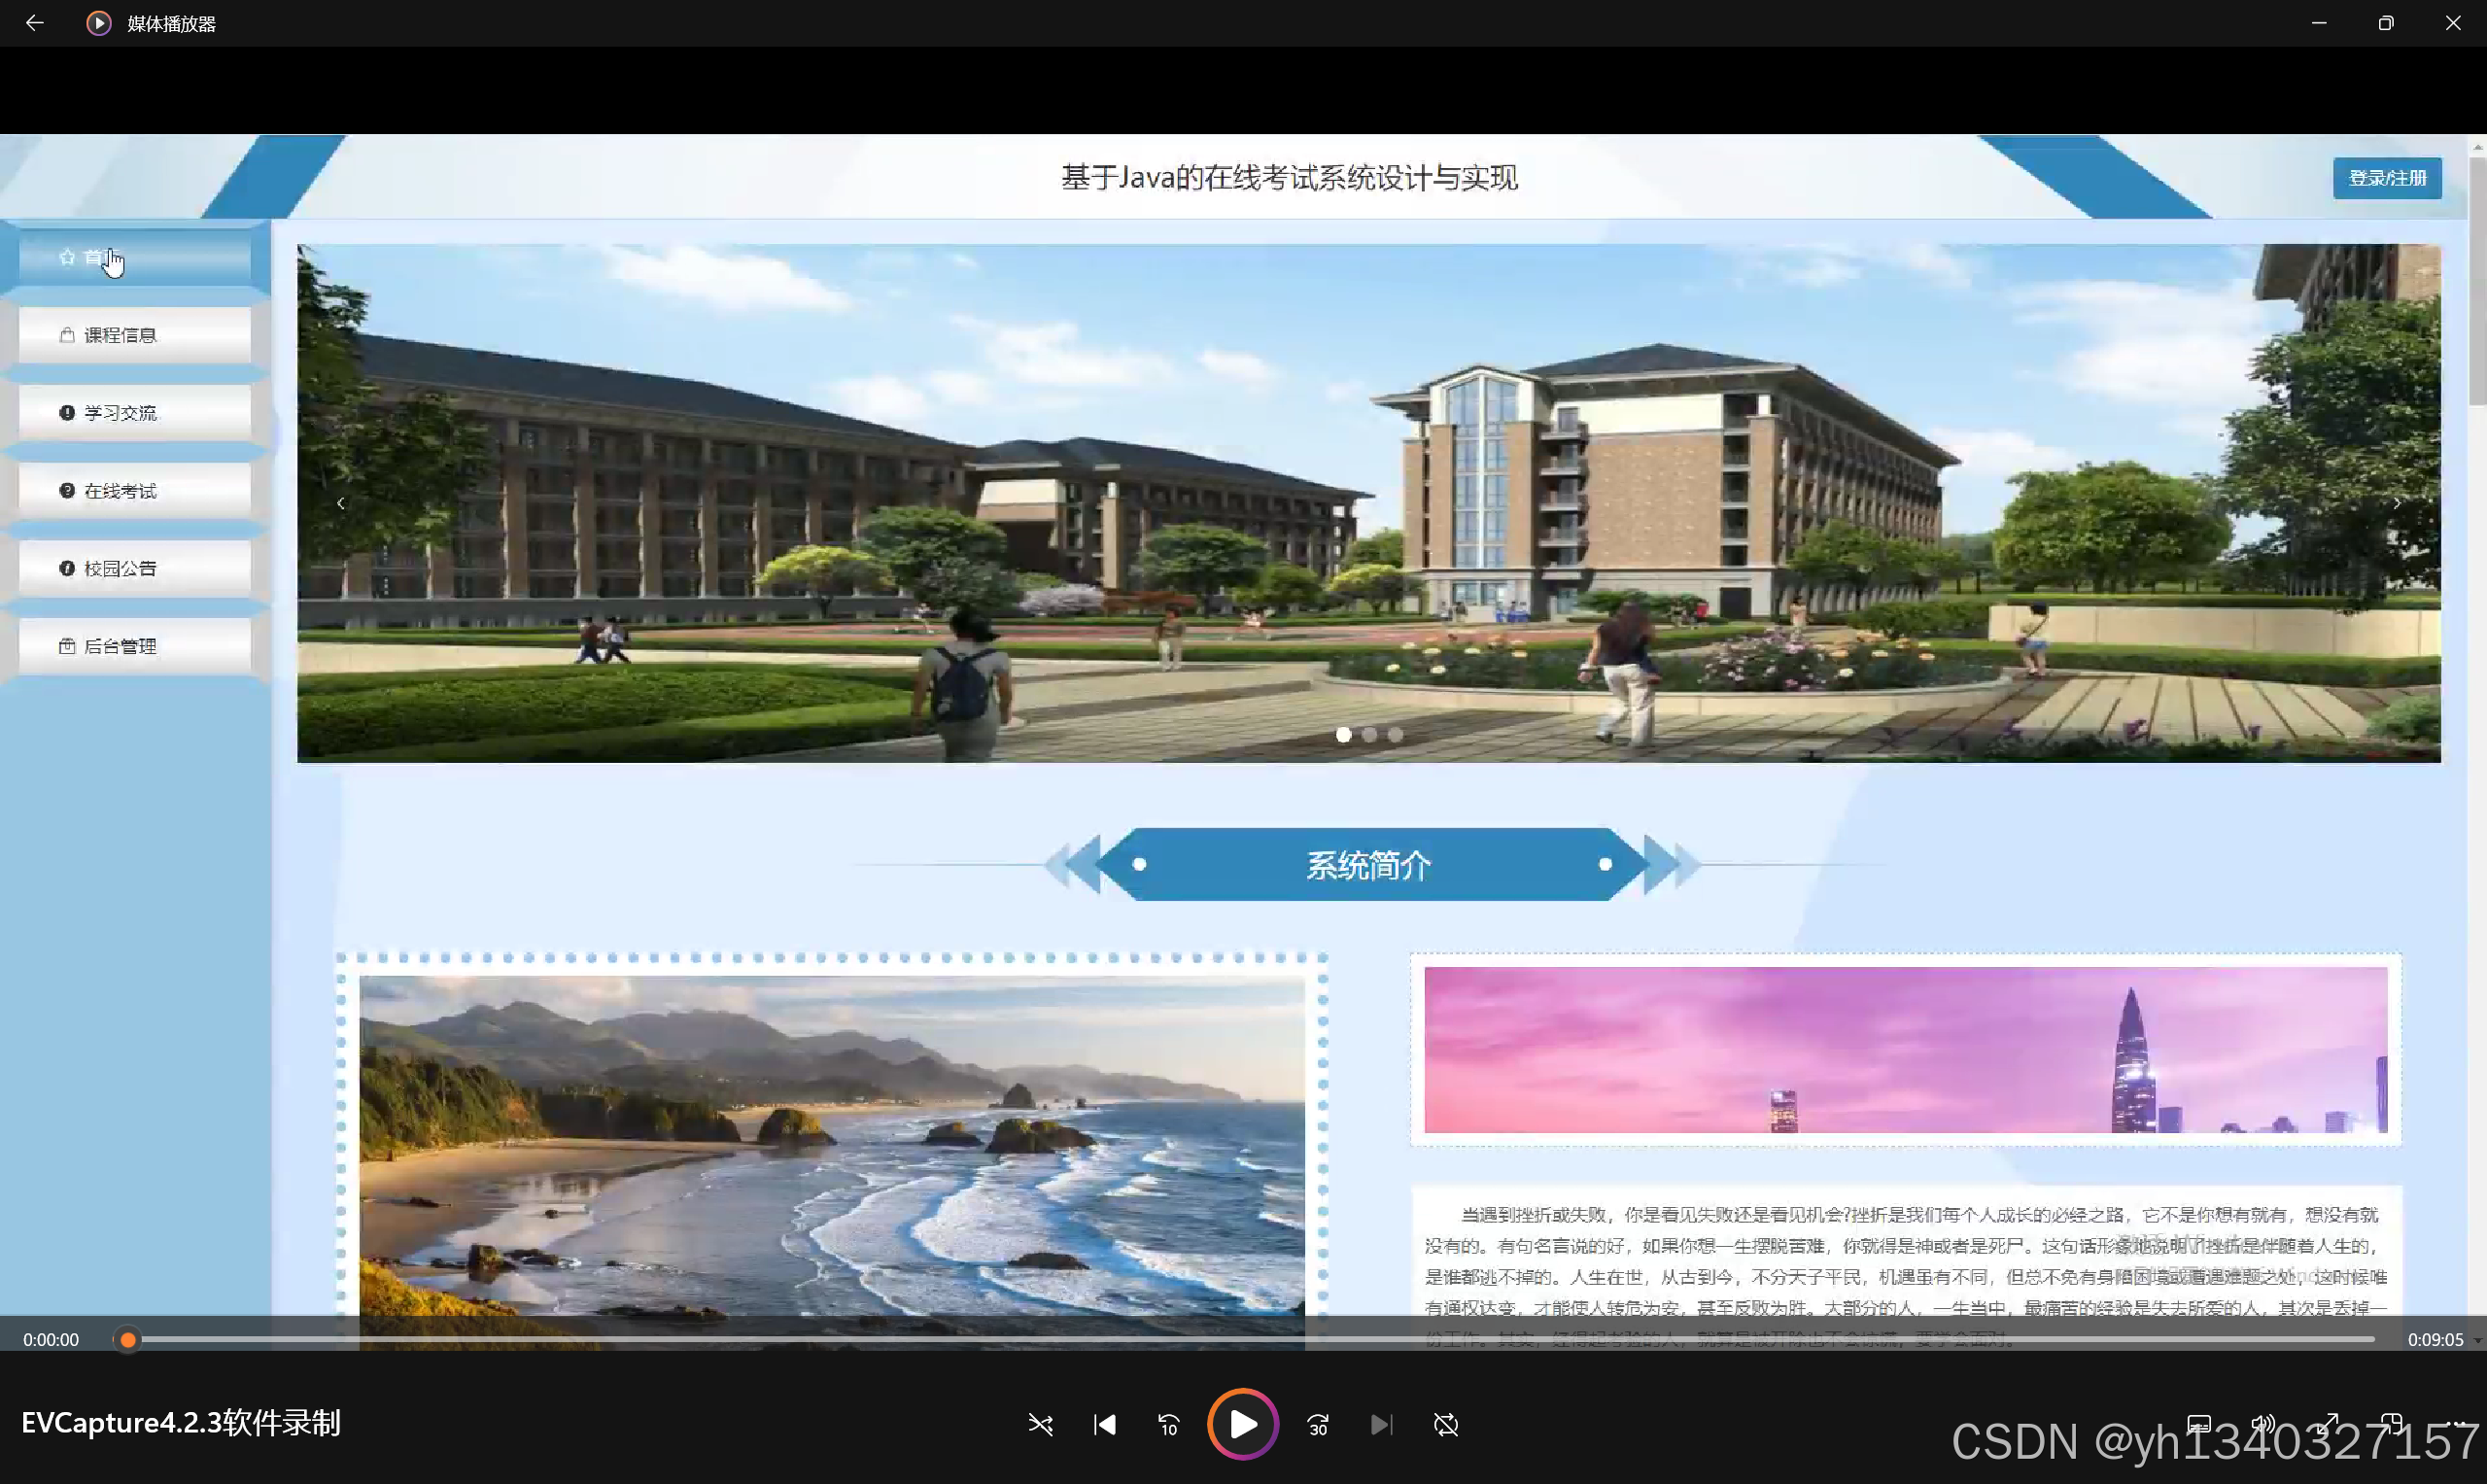Screen dimensions: 2487x1484
Task: Switch to mini player view
Action: click(x=2391, y=1424)
